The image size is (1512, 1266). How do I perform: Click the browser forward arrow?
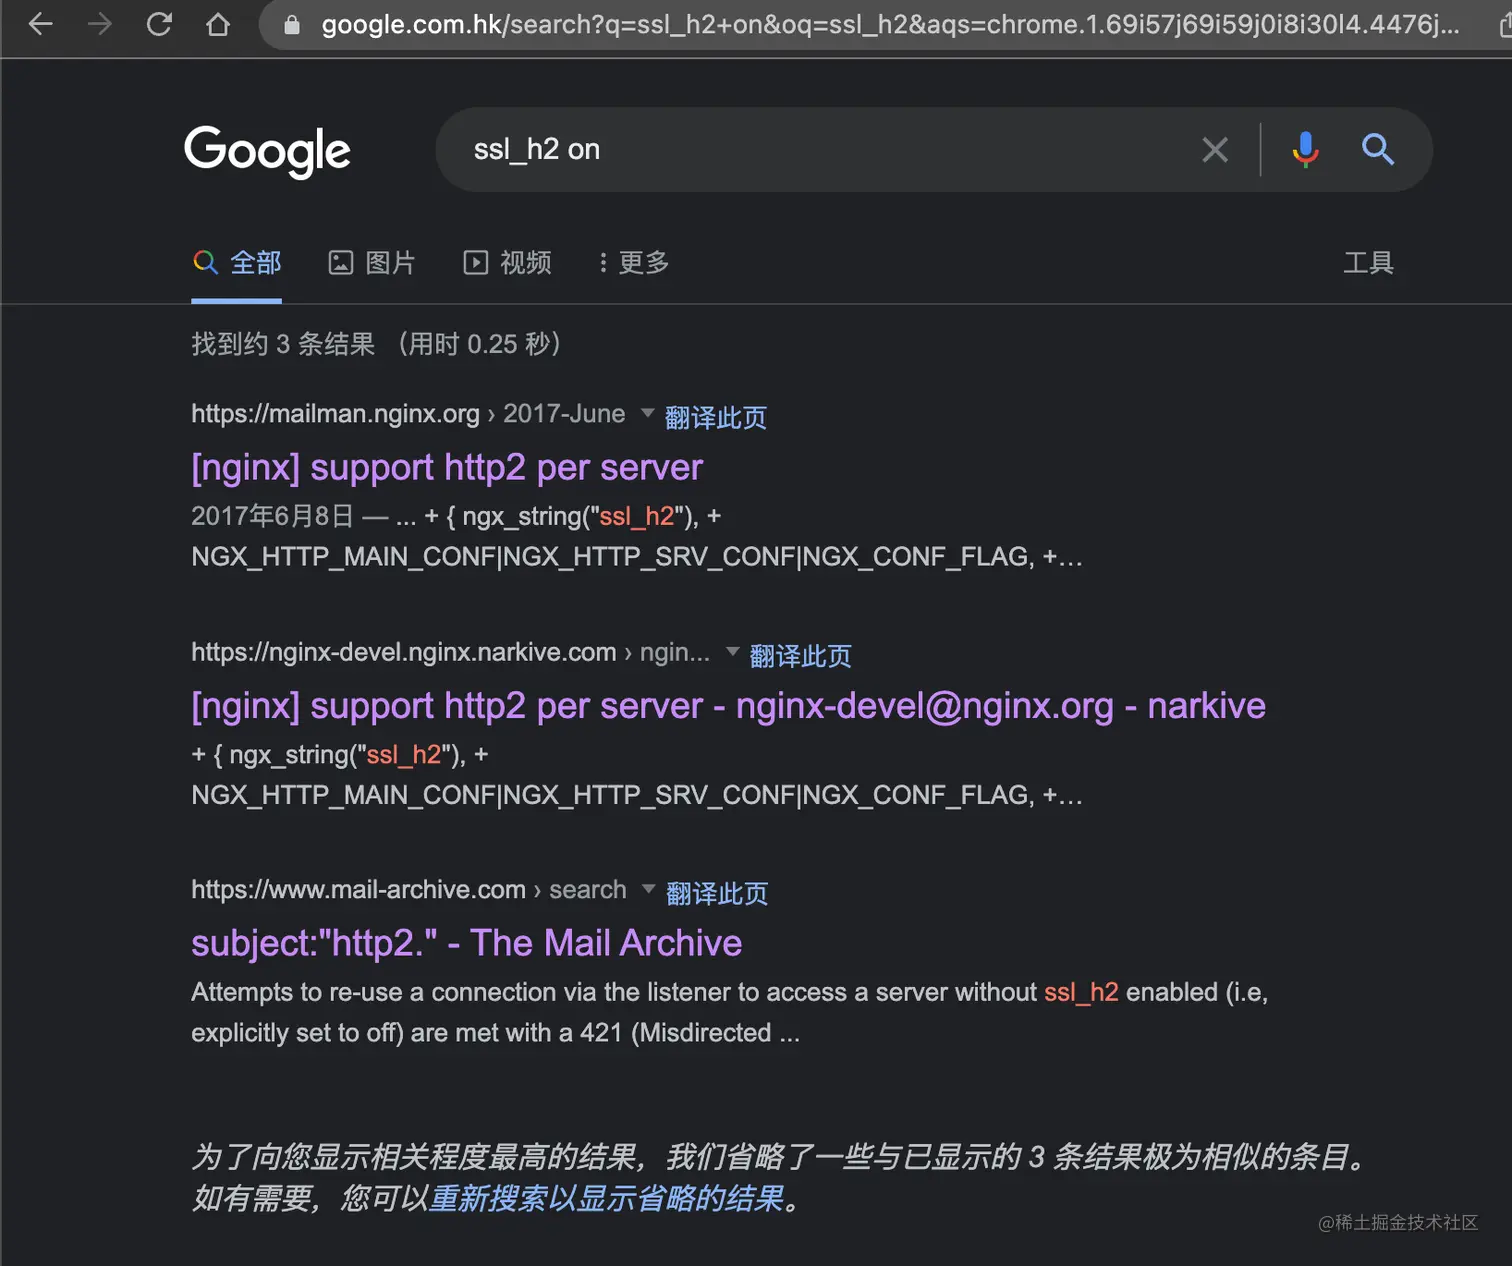(x=99, y=24)
